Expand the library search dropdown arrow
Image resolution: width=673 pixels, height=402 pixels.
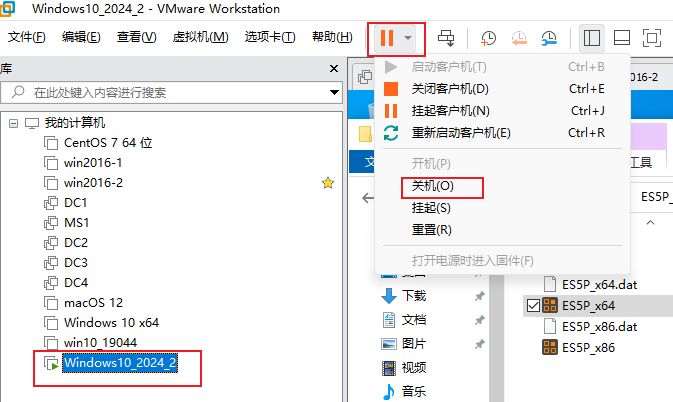click(x=334, y=92)
